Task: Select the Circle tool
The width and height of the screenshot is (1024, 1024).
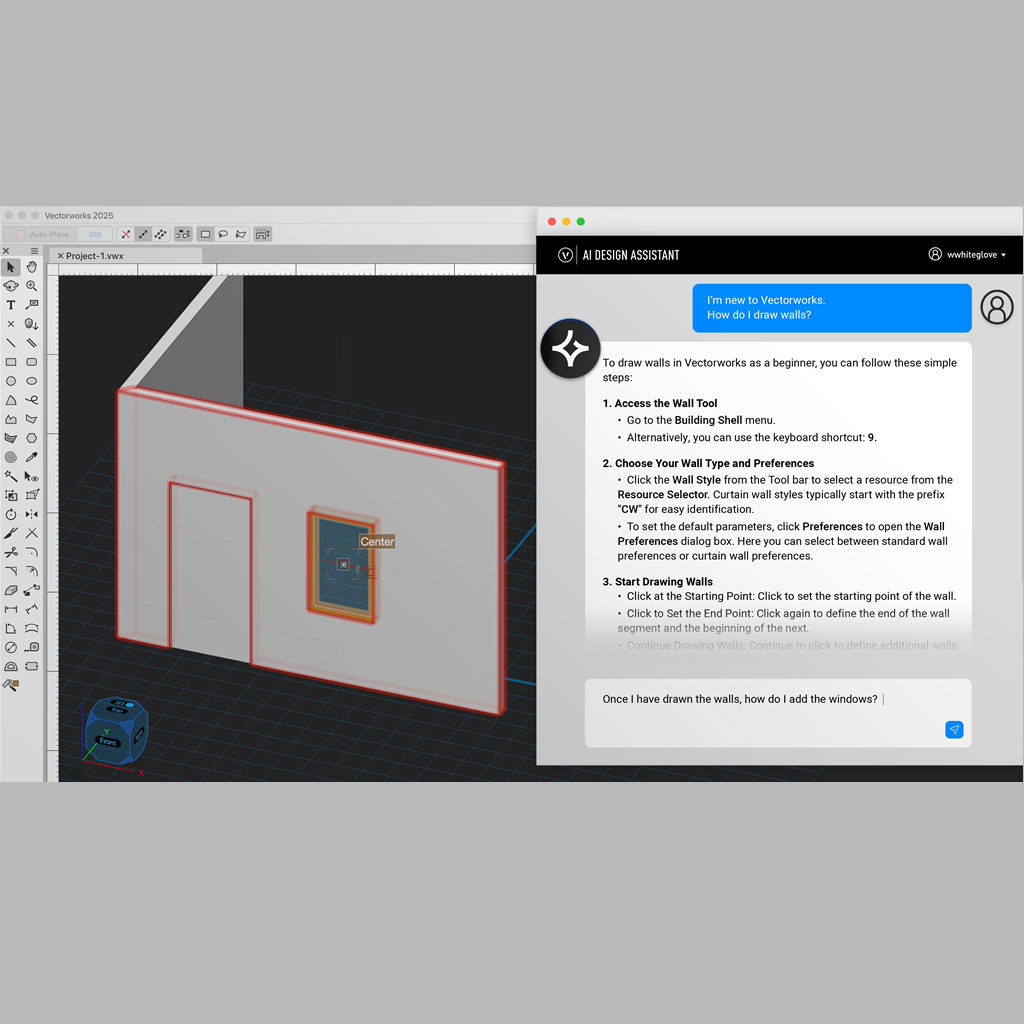Action: click(x=10, y=381)
